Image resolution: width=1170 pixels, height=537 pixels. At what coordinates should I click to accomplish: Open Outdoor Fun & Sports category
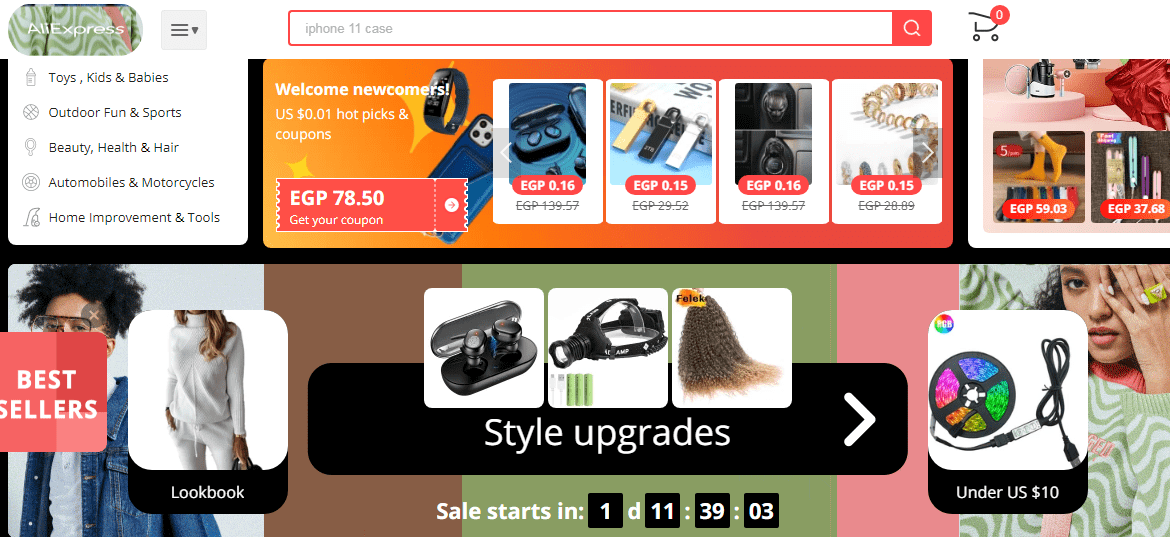coord(115,113)
